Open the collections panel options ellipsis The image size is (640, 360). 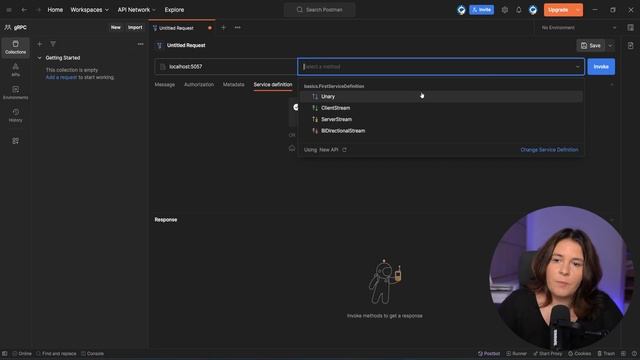click(x=140, y=44)
